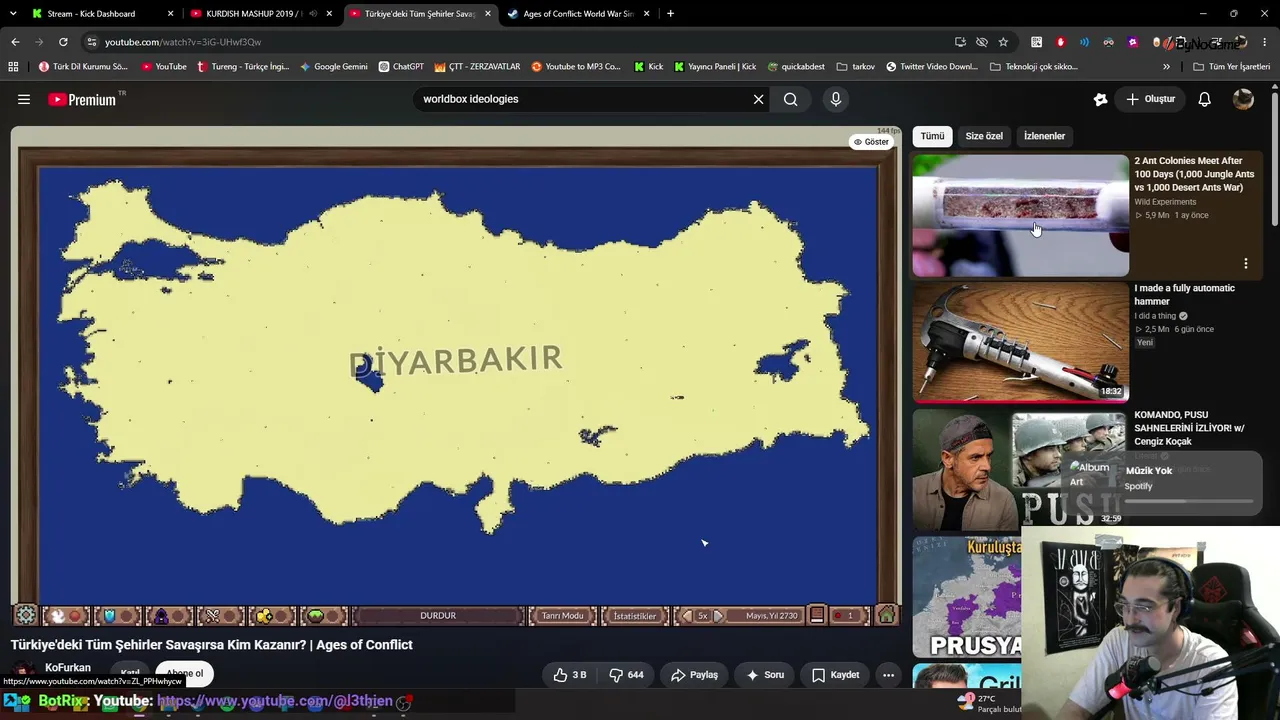Submit search with the magnifier icon
The width and height of the screenshot is (1280, 720).
pyautogui.click(x=791, y=99)
